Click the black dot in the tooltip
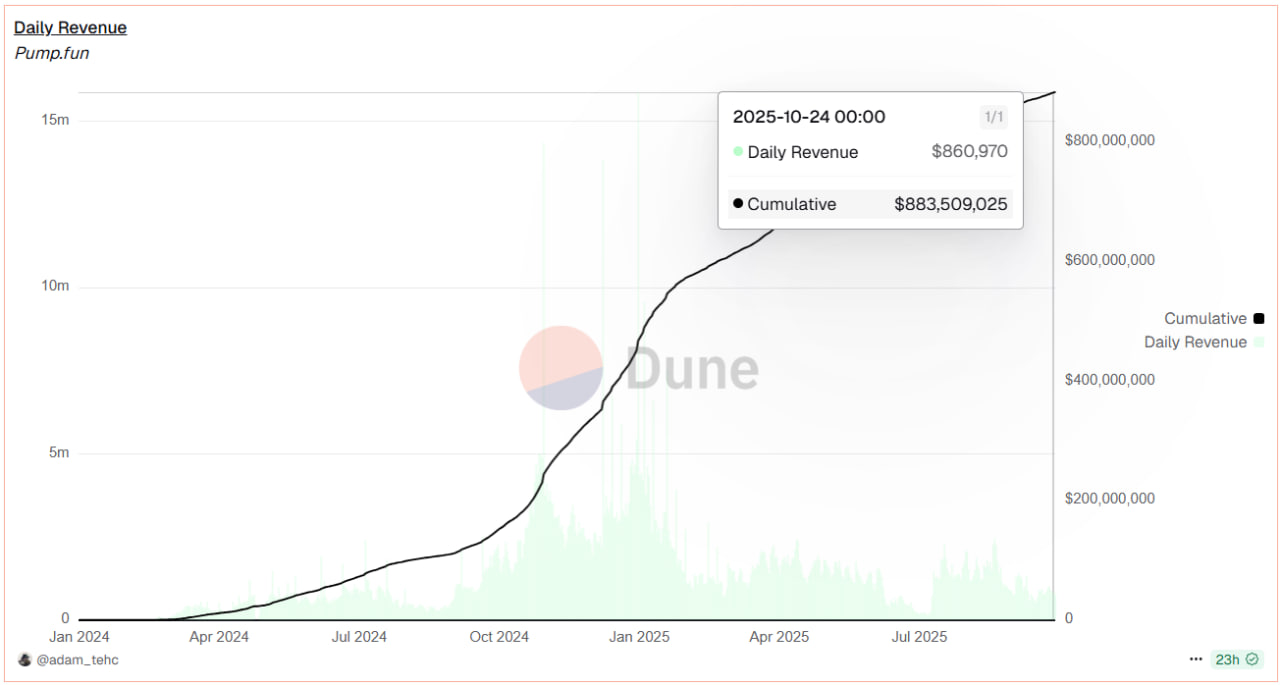Image resolution: width=1280 pixels, height=685 pixels. (738, 204)
